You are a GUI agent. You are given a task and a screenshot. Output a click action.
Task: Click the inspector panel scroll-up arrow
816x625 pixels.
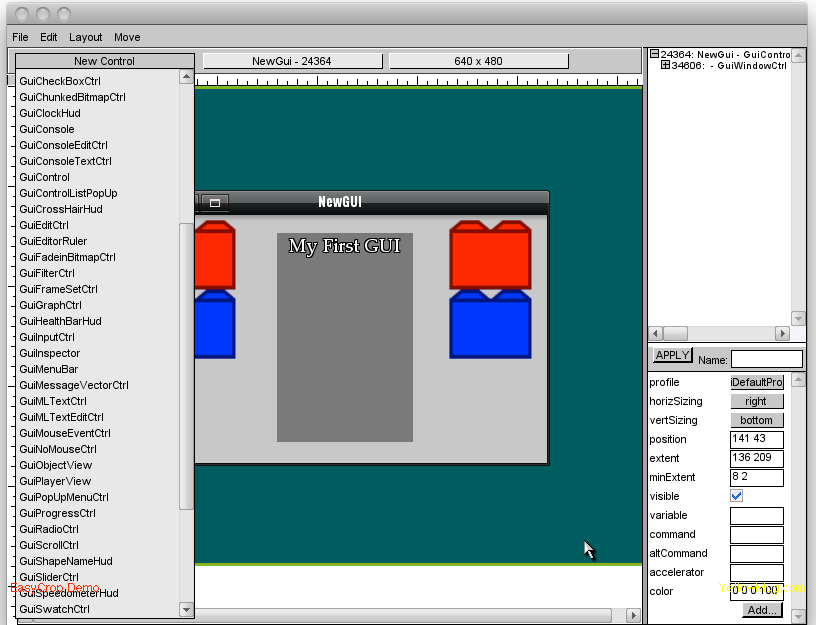[797, 380]
